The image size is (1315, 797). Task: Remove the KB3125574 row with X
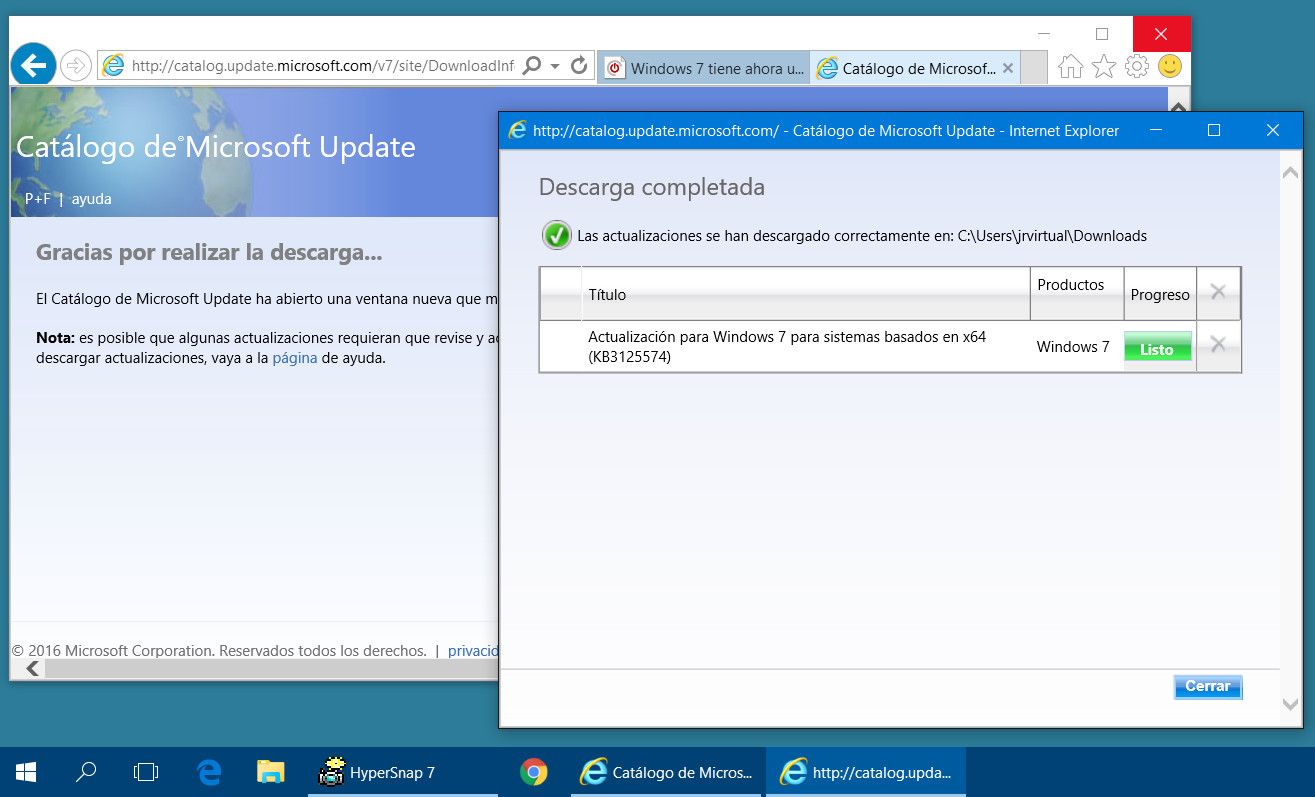pyautogui.click(x=1218, y=345)
